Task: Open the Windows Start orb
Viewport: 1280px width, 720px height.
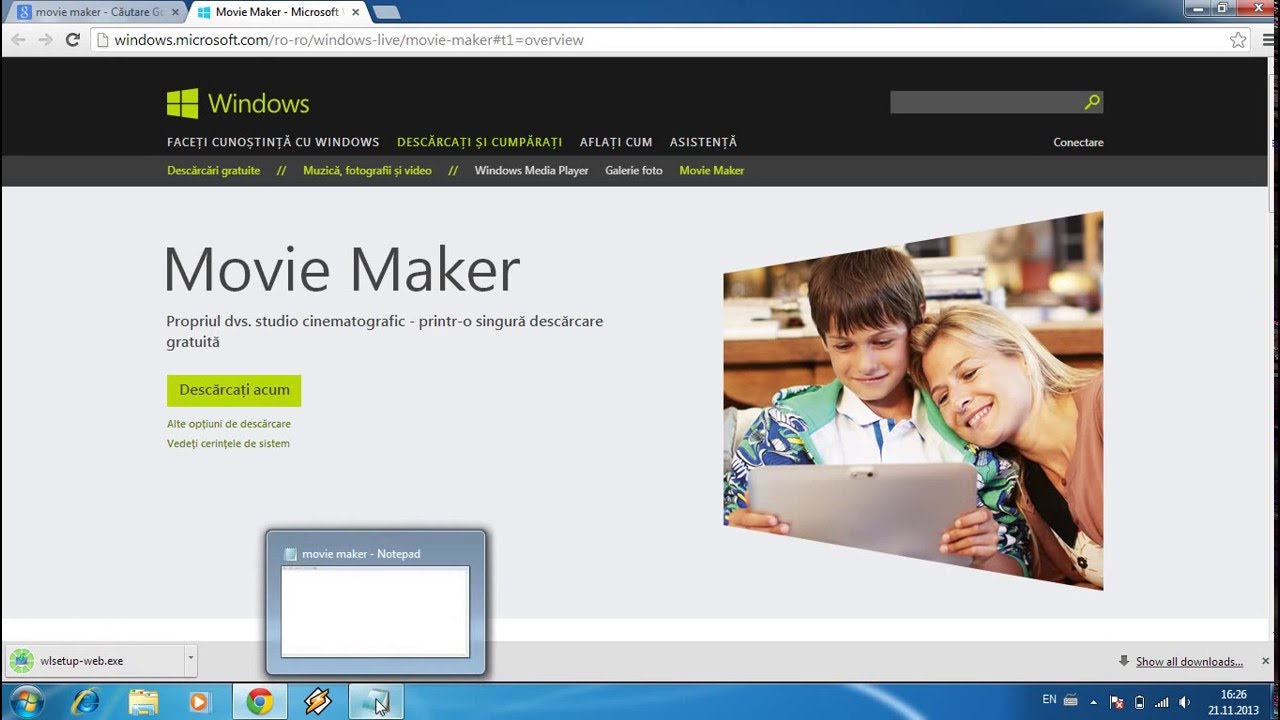Action: (x=27, y=702)
